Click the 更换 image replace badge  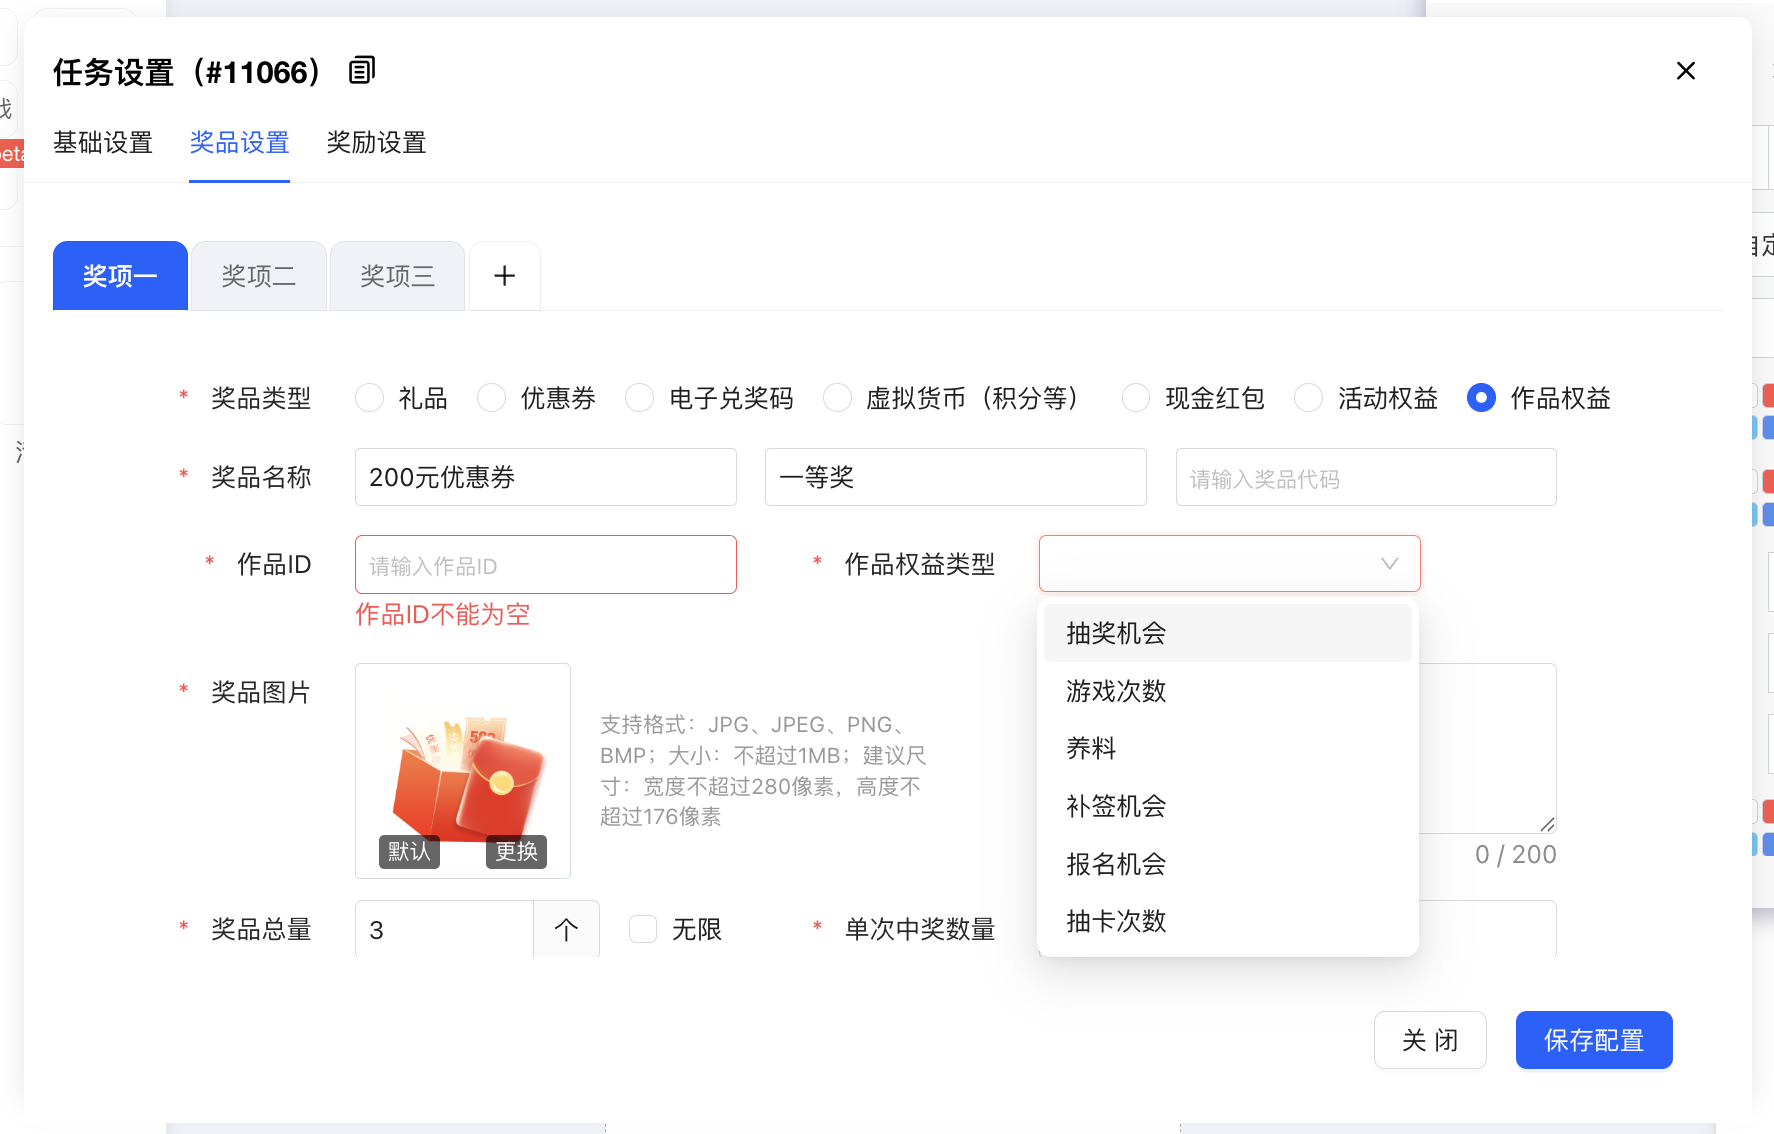point(516,851)
